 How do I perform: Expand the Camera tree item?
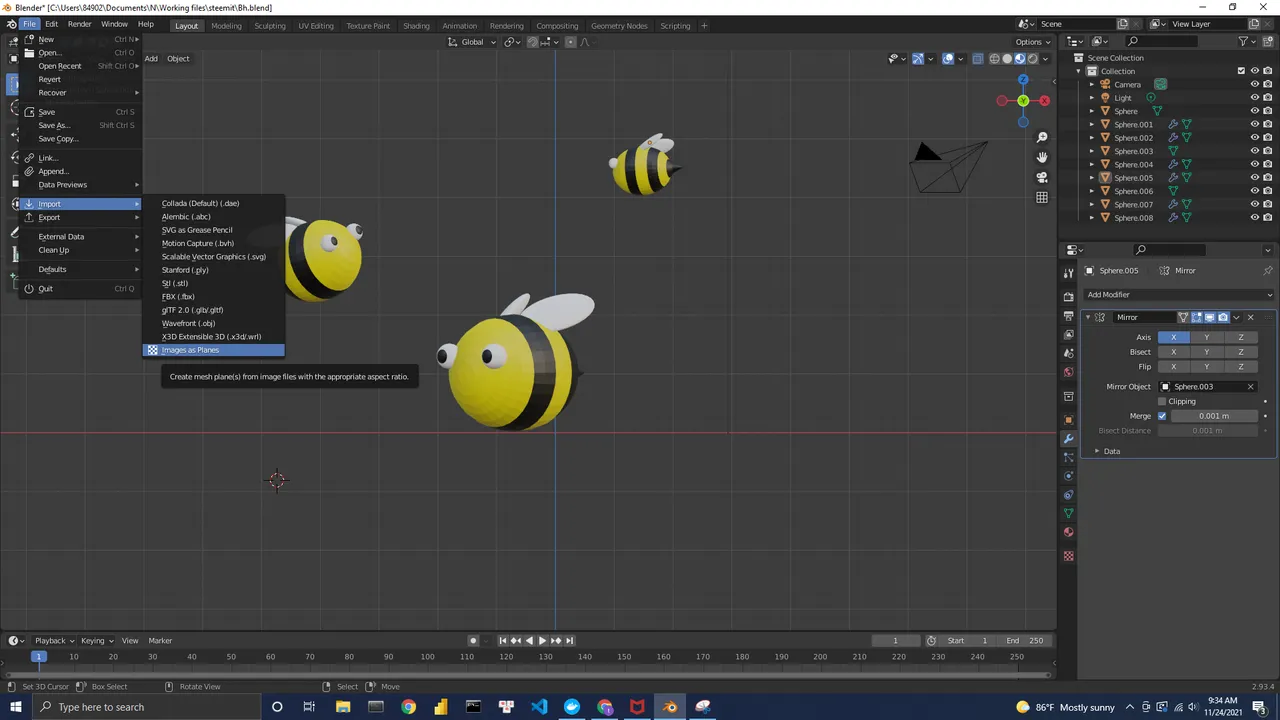click(x=1092, y=85)
